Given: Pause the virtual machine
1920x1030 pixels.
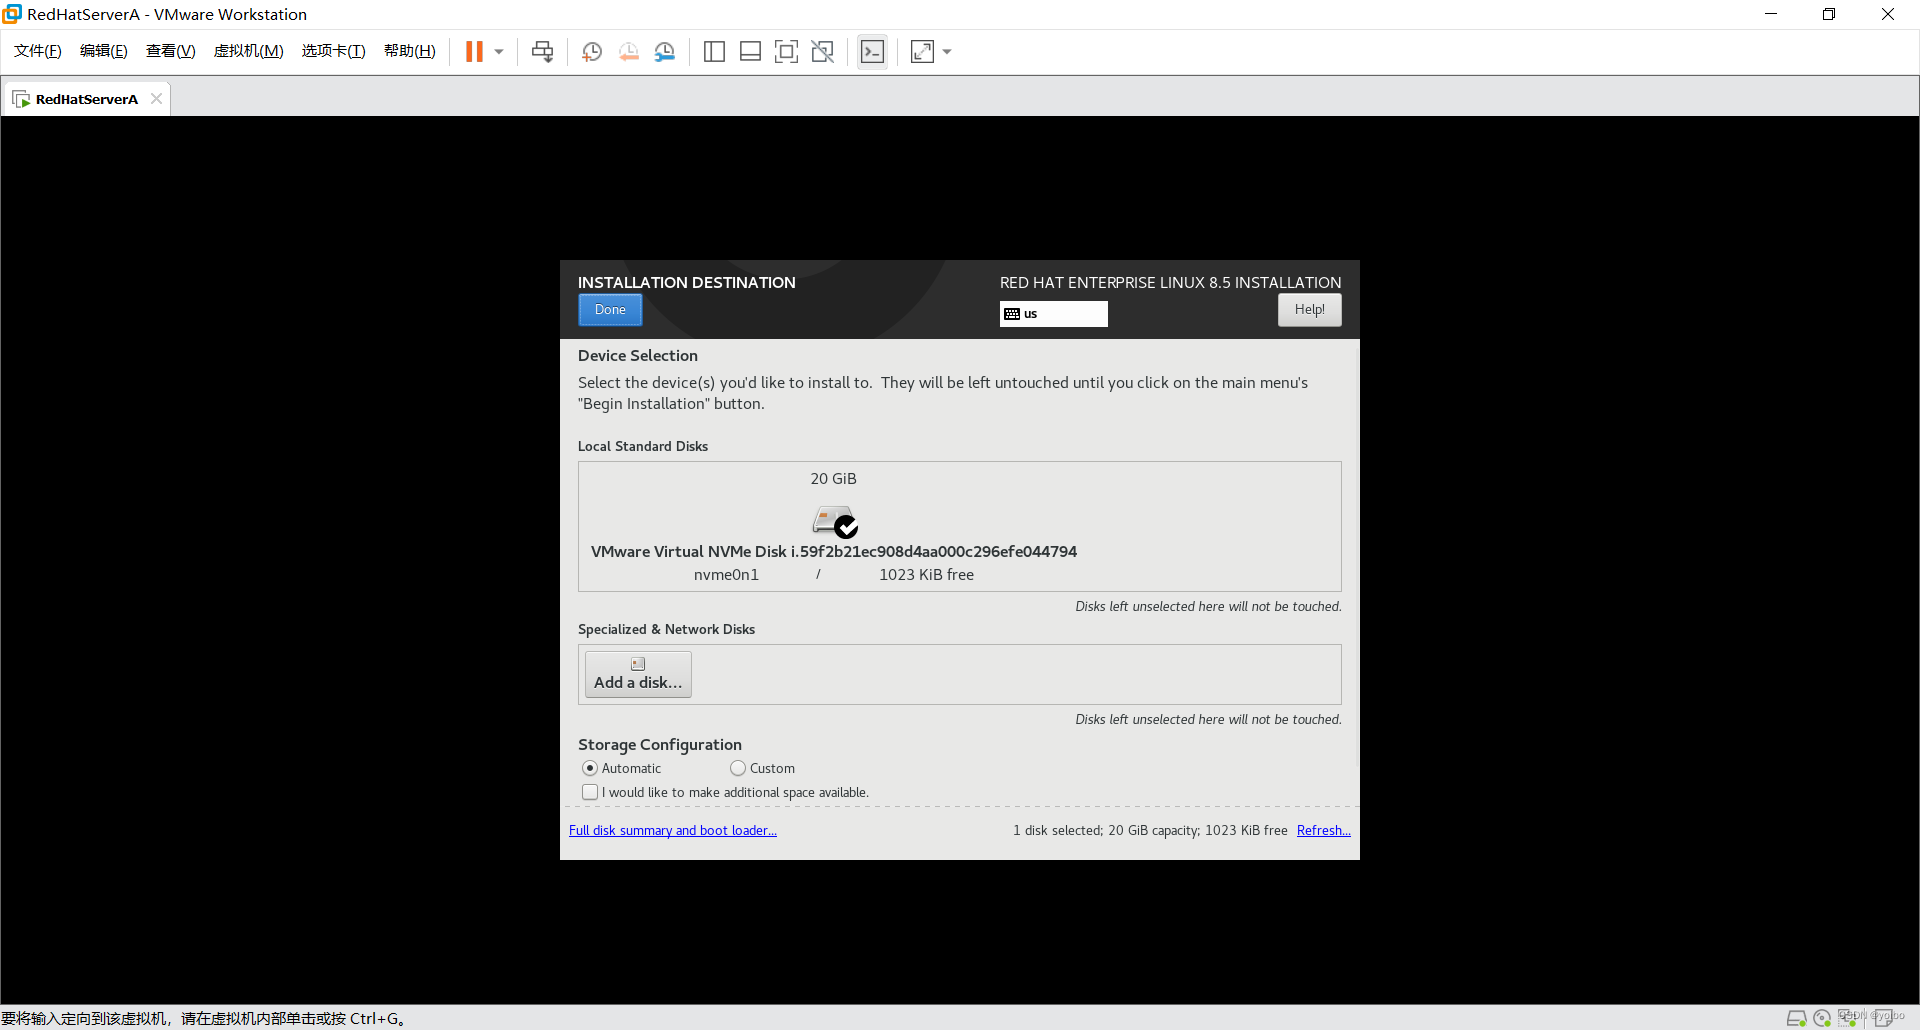Looking at the screenshot, I should click(474, 52).
